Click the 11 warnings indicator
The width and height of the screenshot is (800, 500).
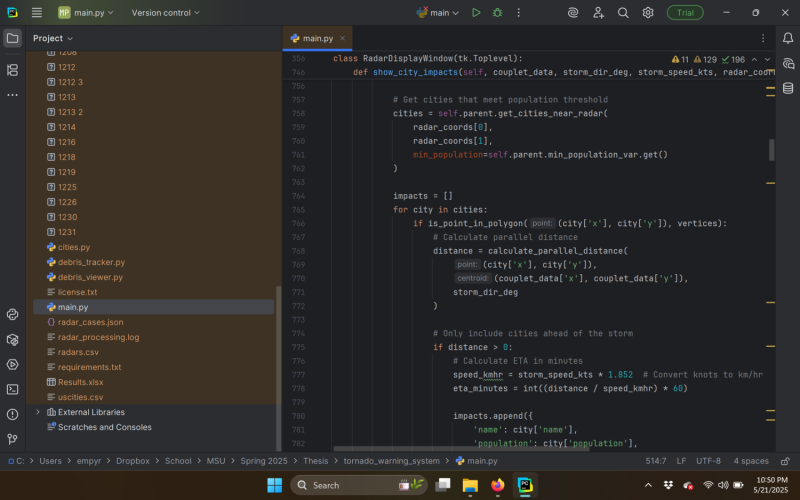[x=680, y=60]
